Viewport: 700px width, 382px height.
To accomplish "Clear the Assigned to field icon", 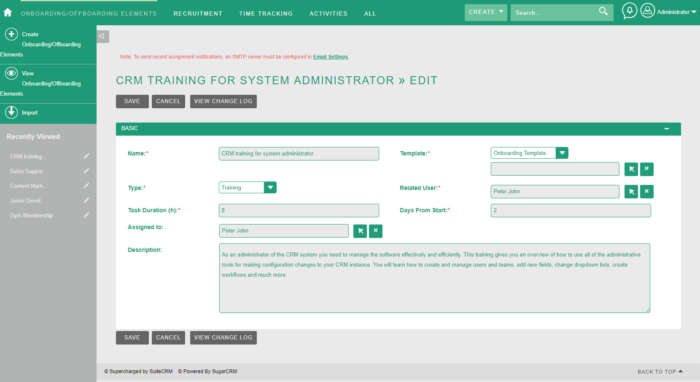I will tap(375, 231).
